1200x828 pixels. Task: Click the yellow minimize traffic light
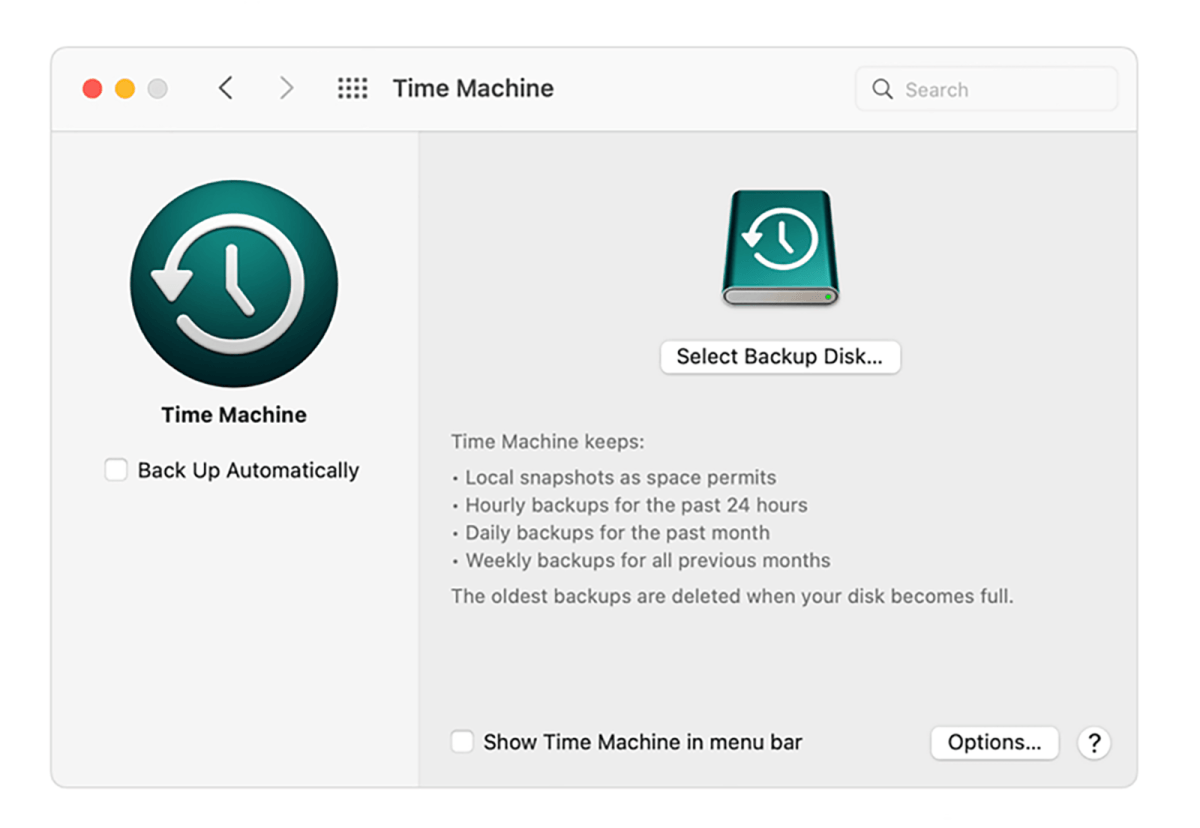click(124, 88)
